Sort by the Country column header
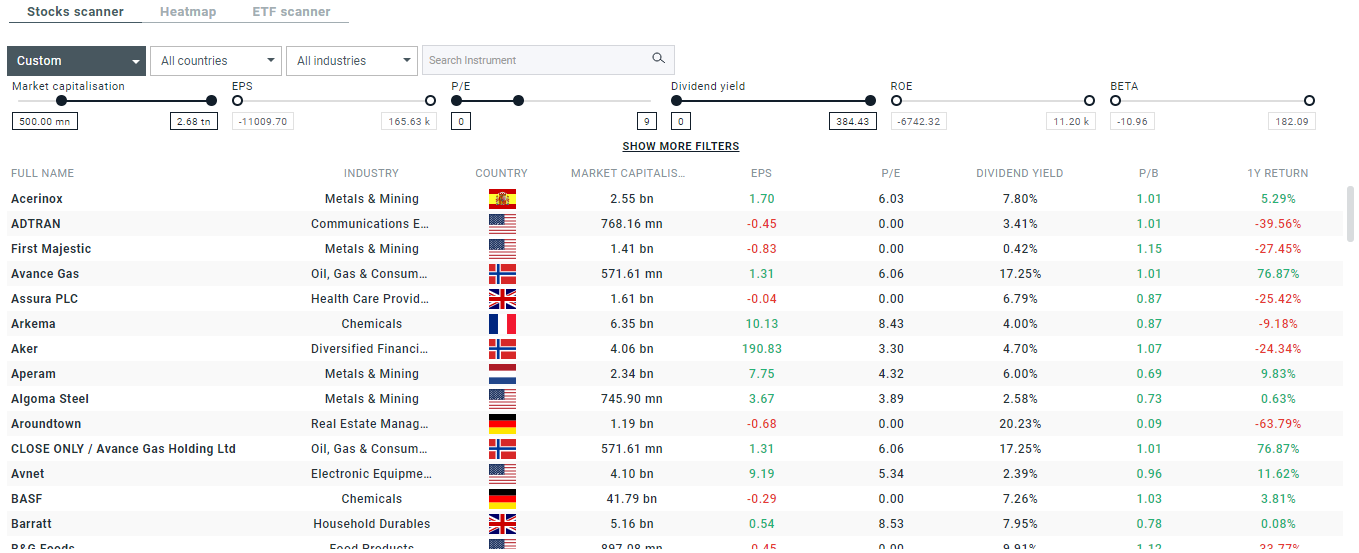 (x=501, y=174)
